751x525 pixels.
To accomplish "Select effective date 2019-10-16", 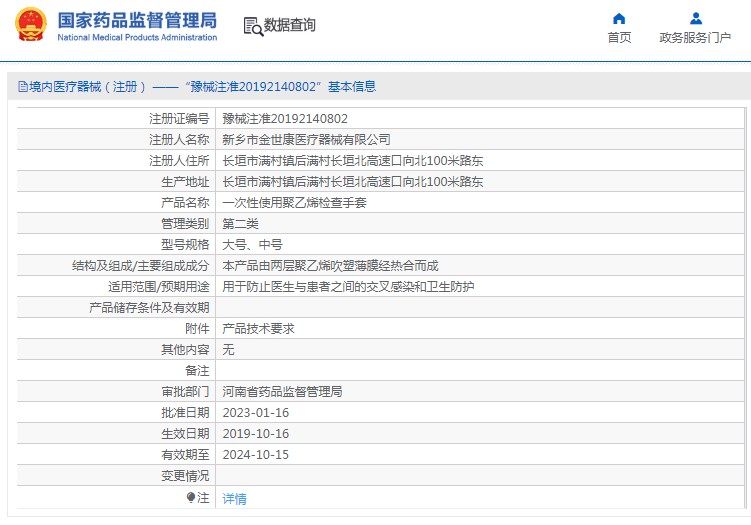I will click(256, 434).
